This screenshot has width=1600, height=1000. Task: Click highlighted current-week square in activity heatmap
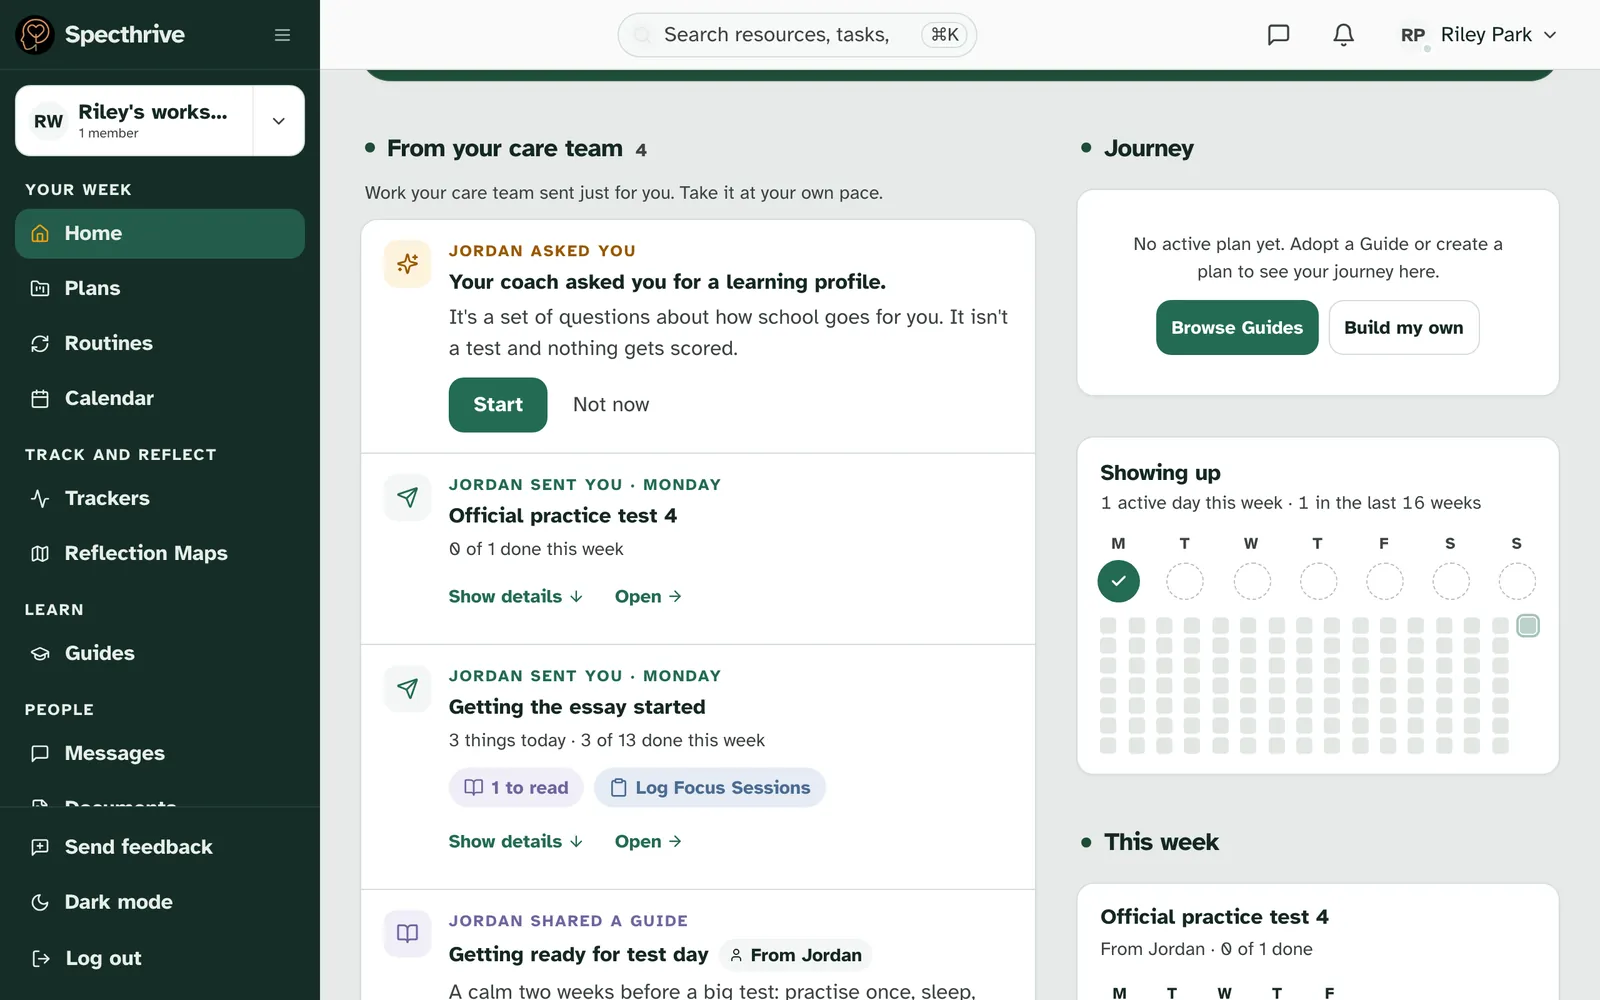1528,626
